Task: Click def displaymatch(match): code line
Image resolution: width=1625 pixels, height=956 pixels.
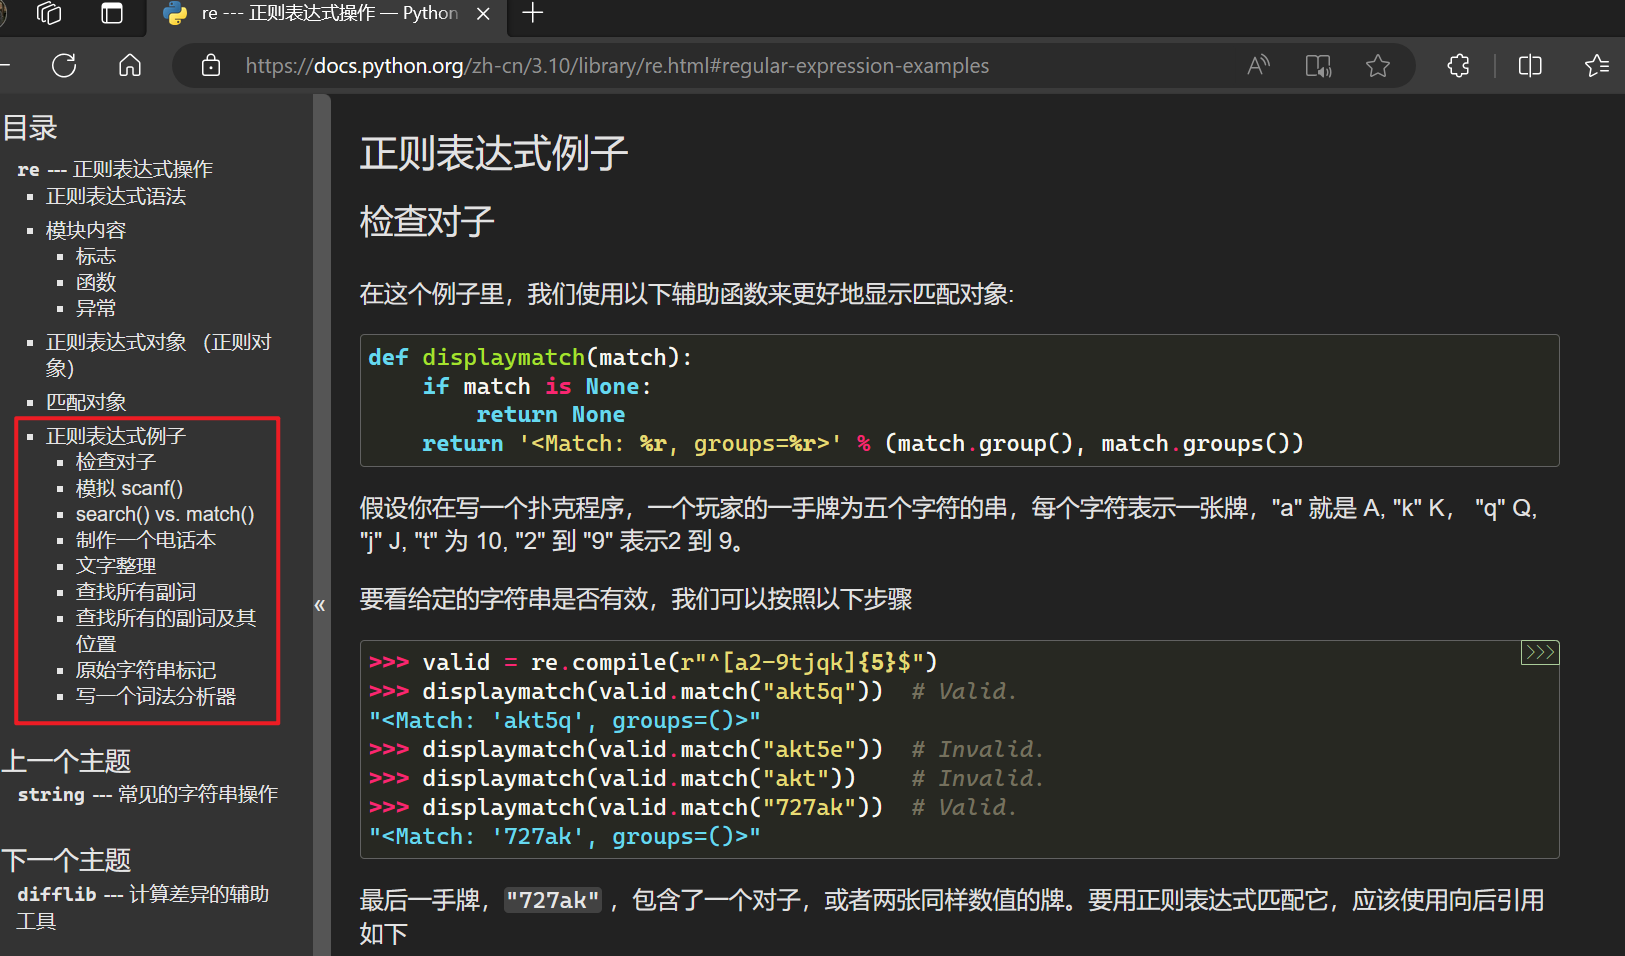Action: coord(530,357)
